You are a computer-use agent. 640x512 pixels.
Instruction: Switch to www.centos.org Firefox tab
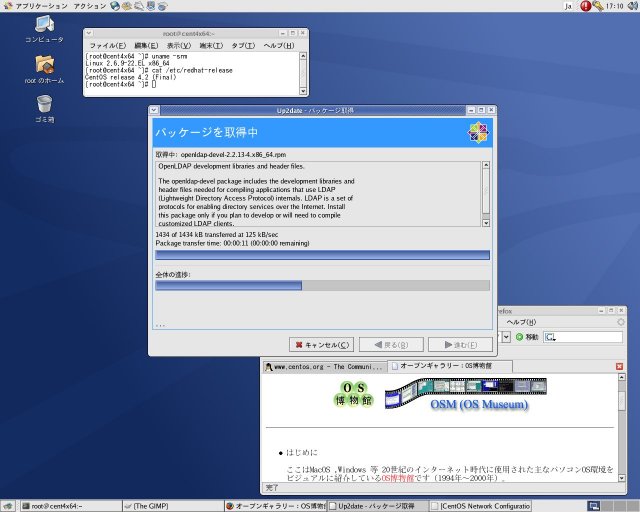coord(324,367)
